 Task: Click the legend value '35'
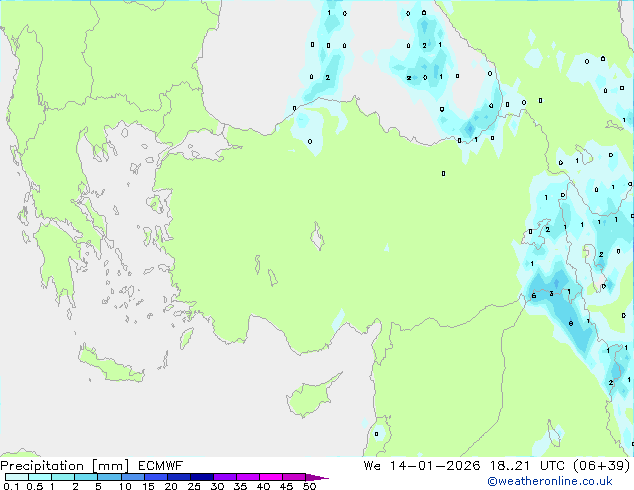(x=240, y=486)
